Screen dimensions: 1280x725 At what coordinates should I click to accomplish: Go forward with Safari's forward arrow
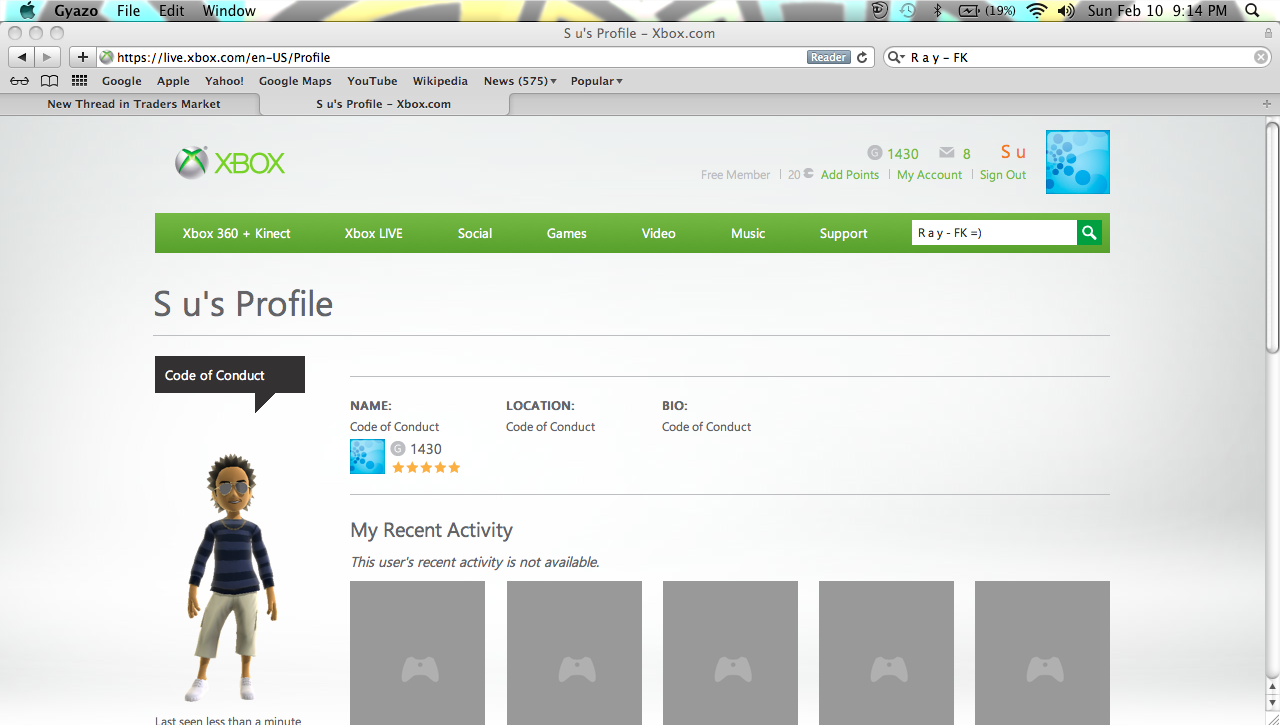coord(48,57)
